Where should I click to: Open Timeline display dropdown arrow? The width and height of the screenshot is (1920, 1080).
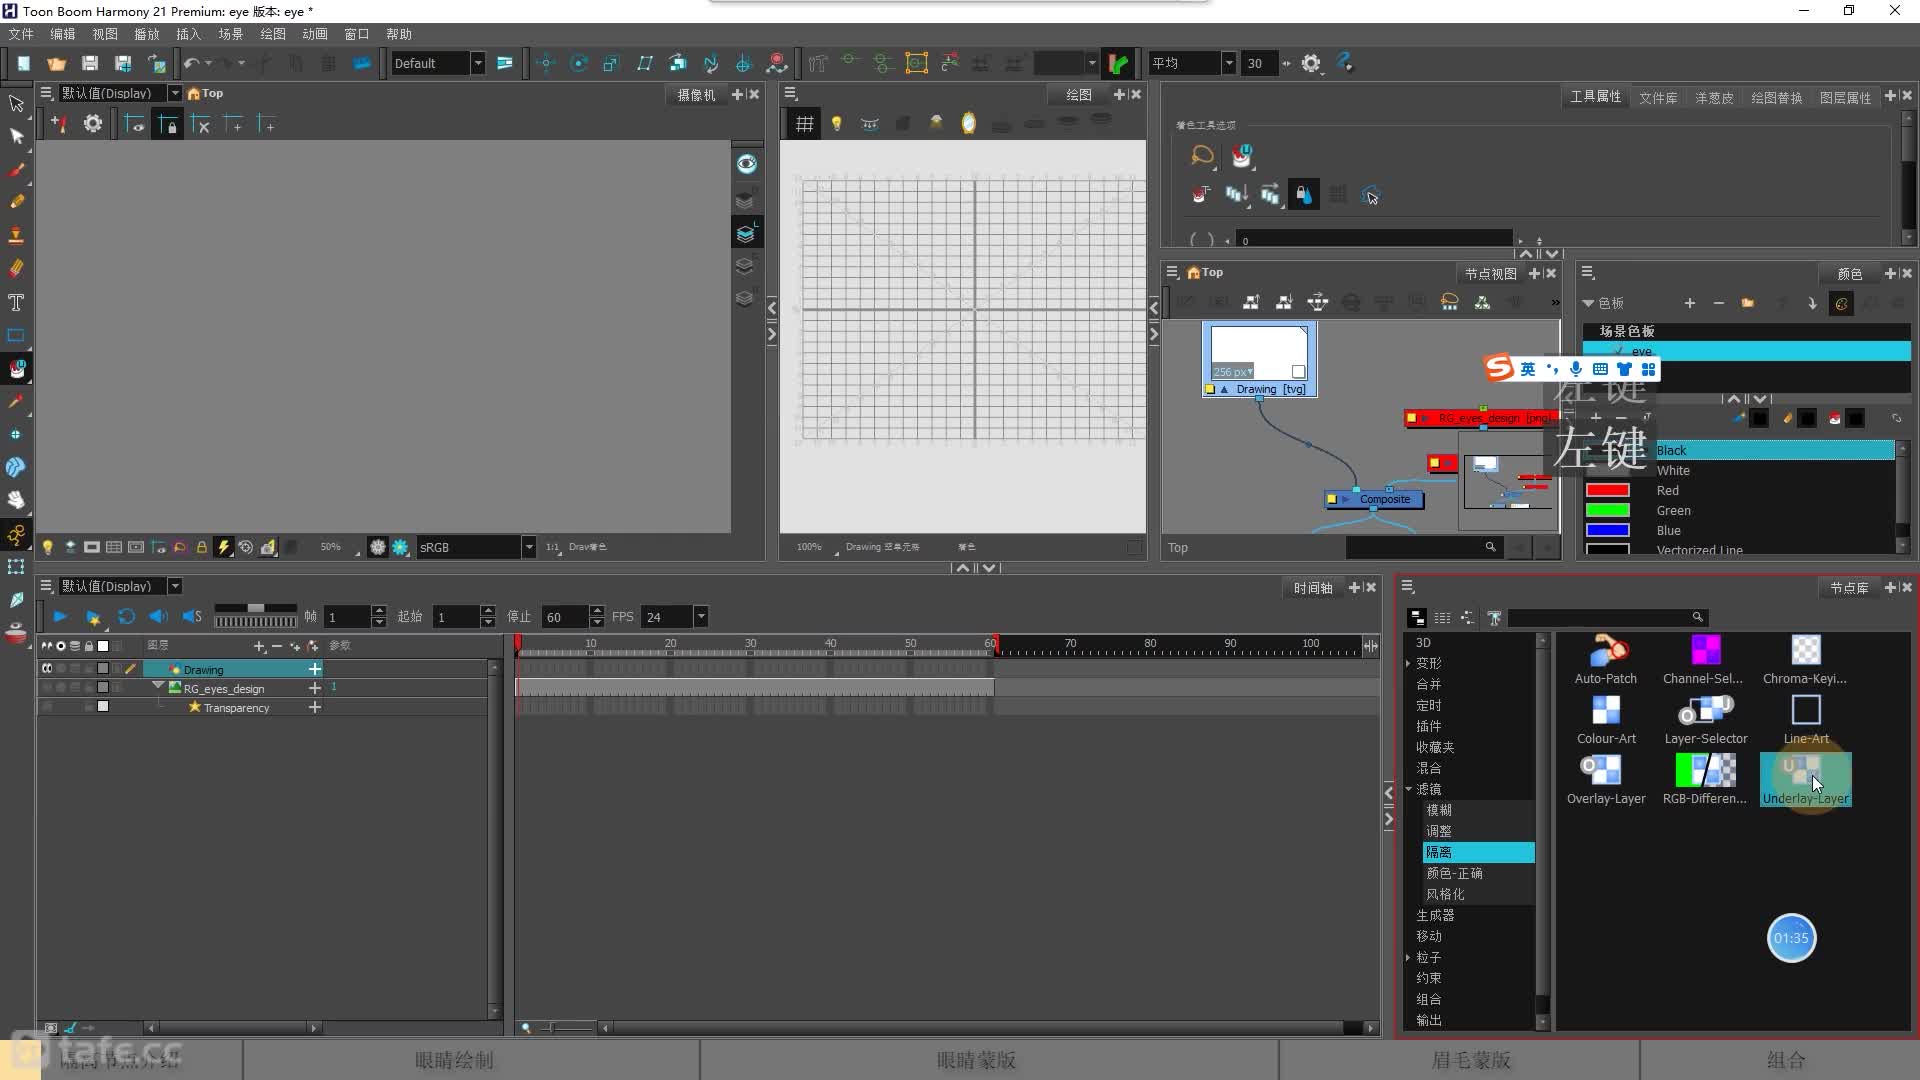click(x=175, y=586)
